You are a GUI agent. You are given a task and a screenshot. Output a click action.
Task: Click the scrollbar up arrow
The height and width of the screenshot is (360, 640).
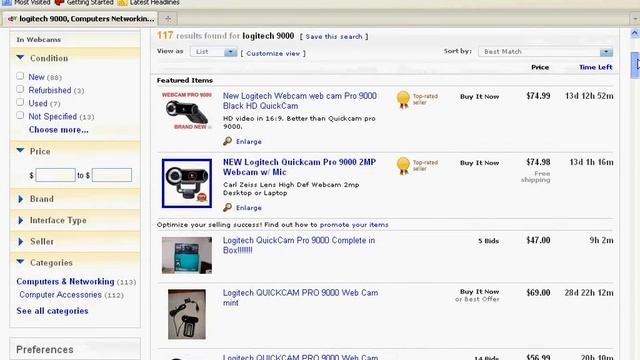pos(635,33)
